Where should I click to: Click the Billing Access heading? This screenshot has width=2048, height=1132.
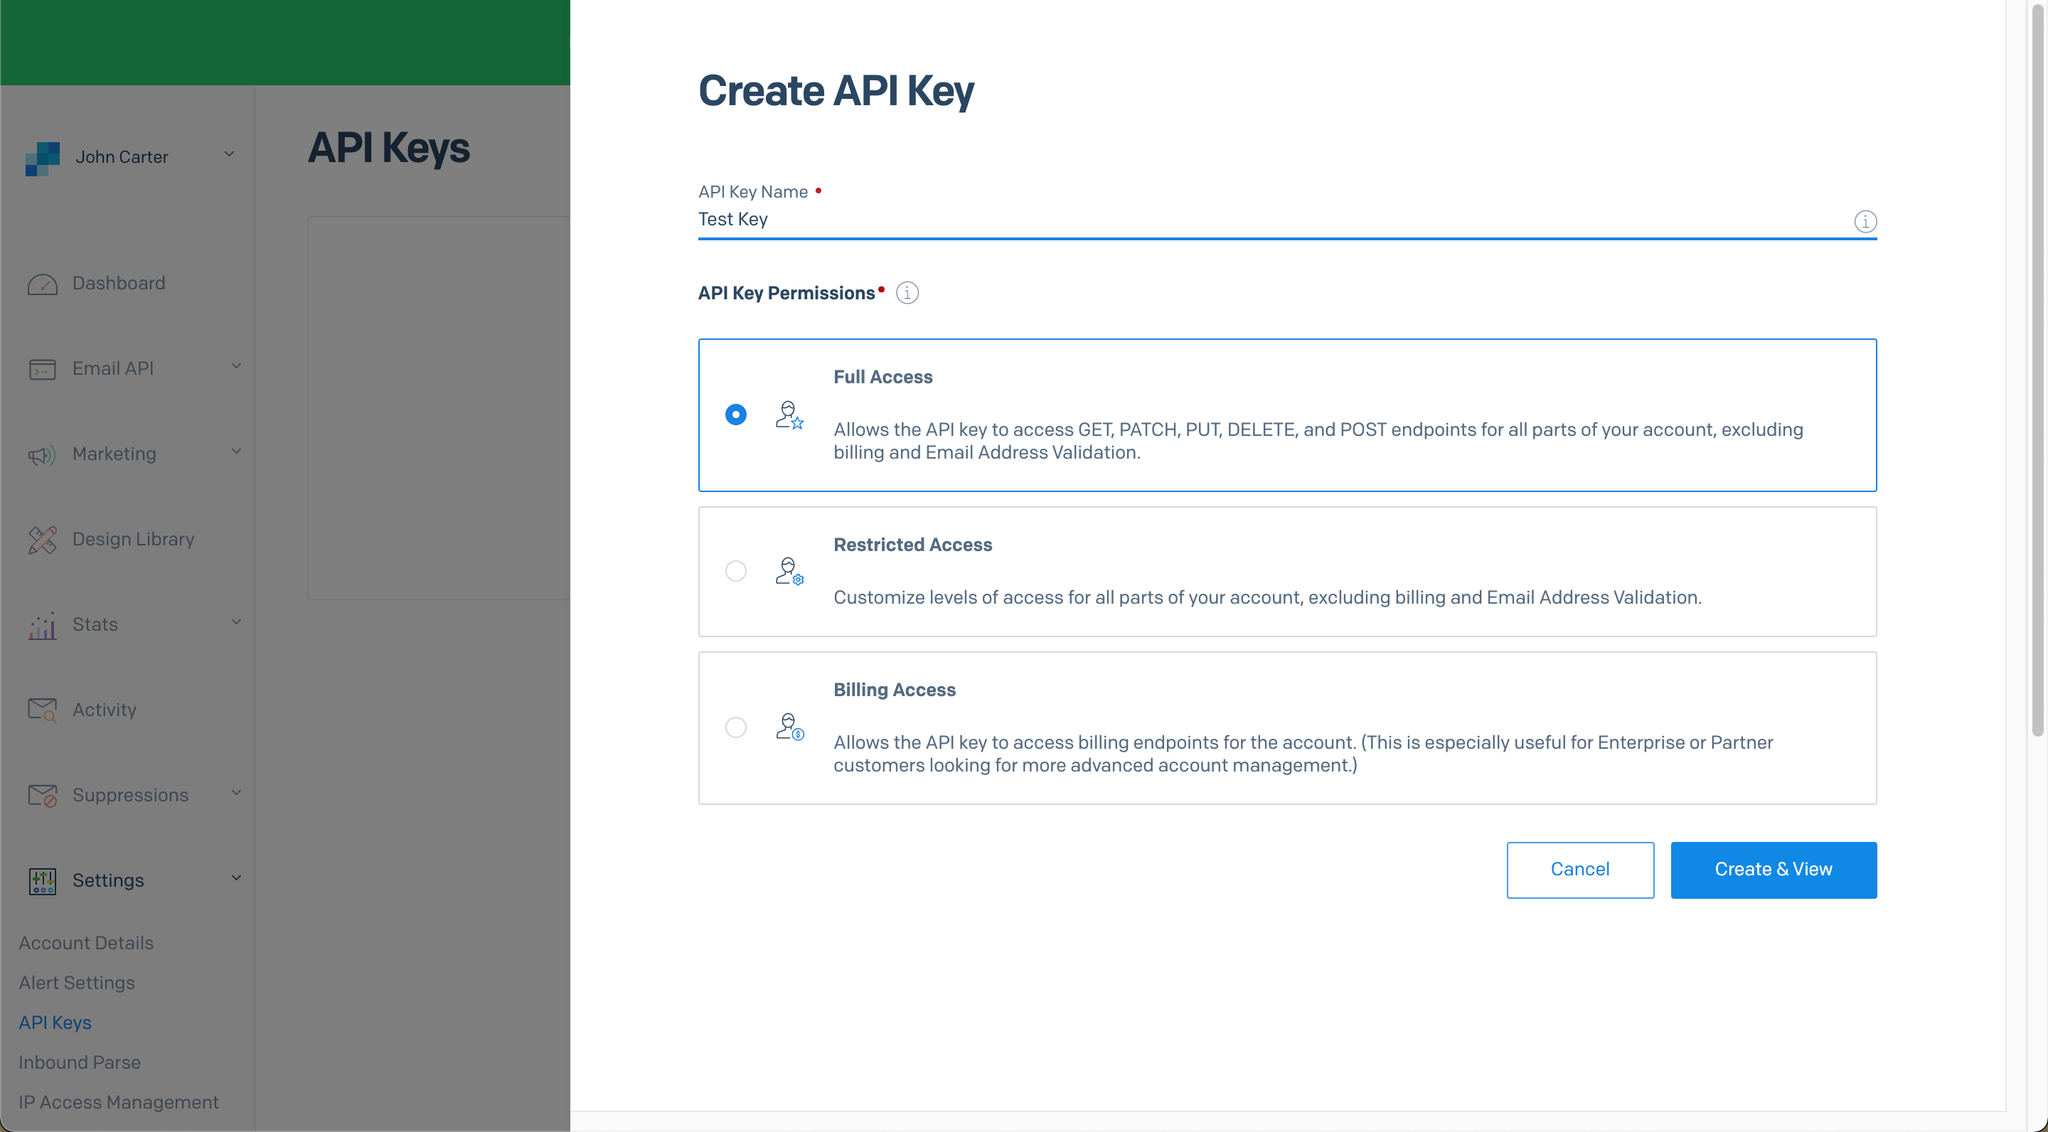(894, 690)
